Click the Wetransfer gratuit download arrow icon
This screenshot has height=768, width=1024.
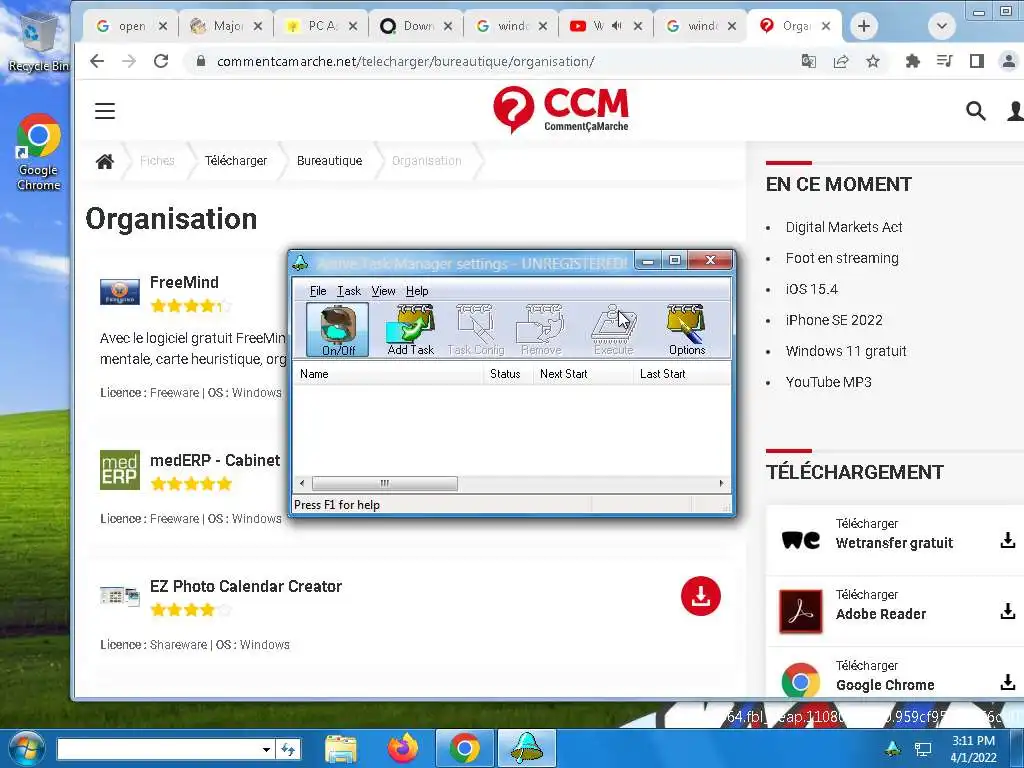pyautogui.click(x=1008, y=540)
